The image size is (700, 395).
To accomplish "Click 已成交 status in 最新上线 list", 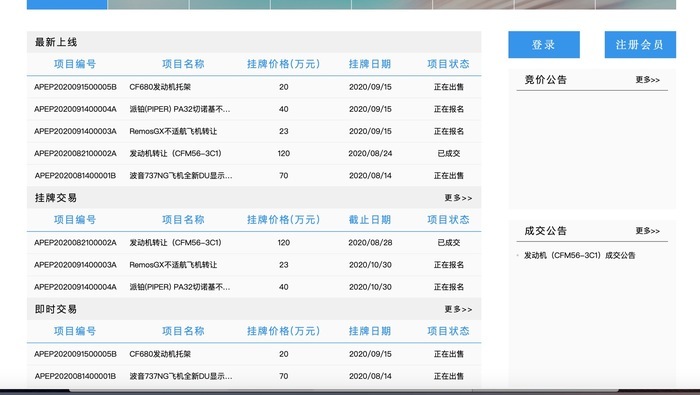I will click(449, 154).
